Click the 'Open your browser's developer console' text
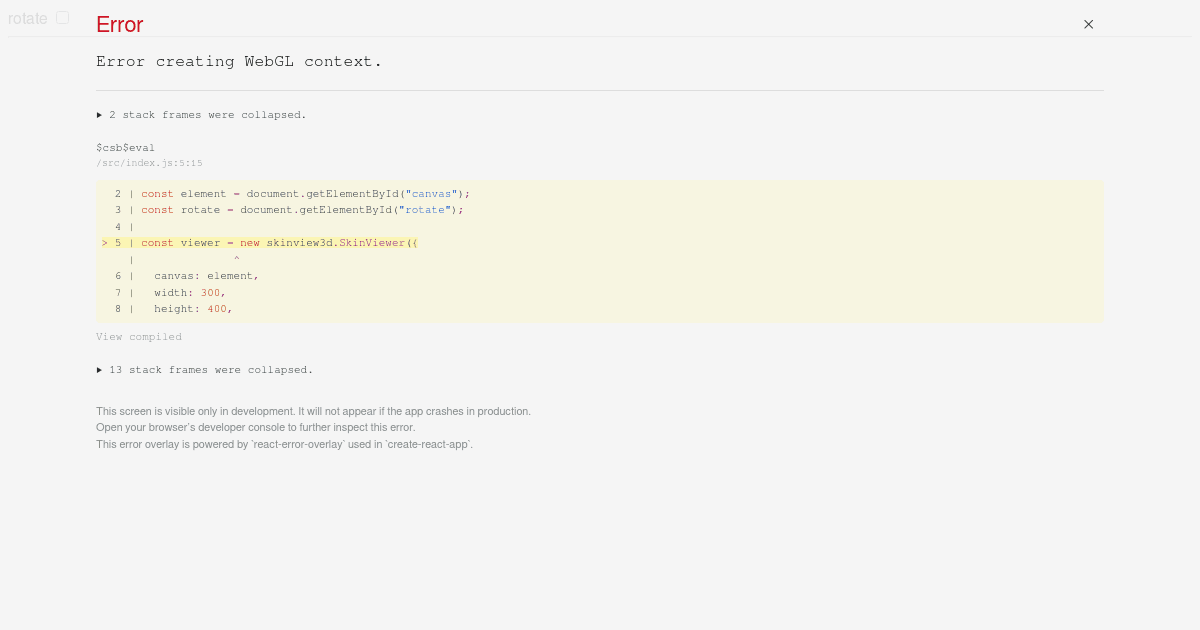 255,427
